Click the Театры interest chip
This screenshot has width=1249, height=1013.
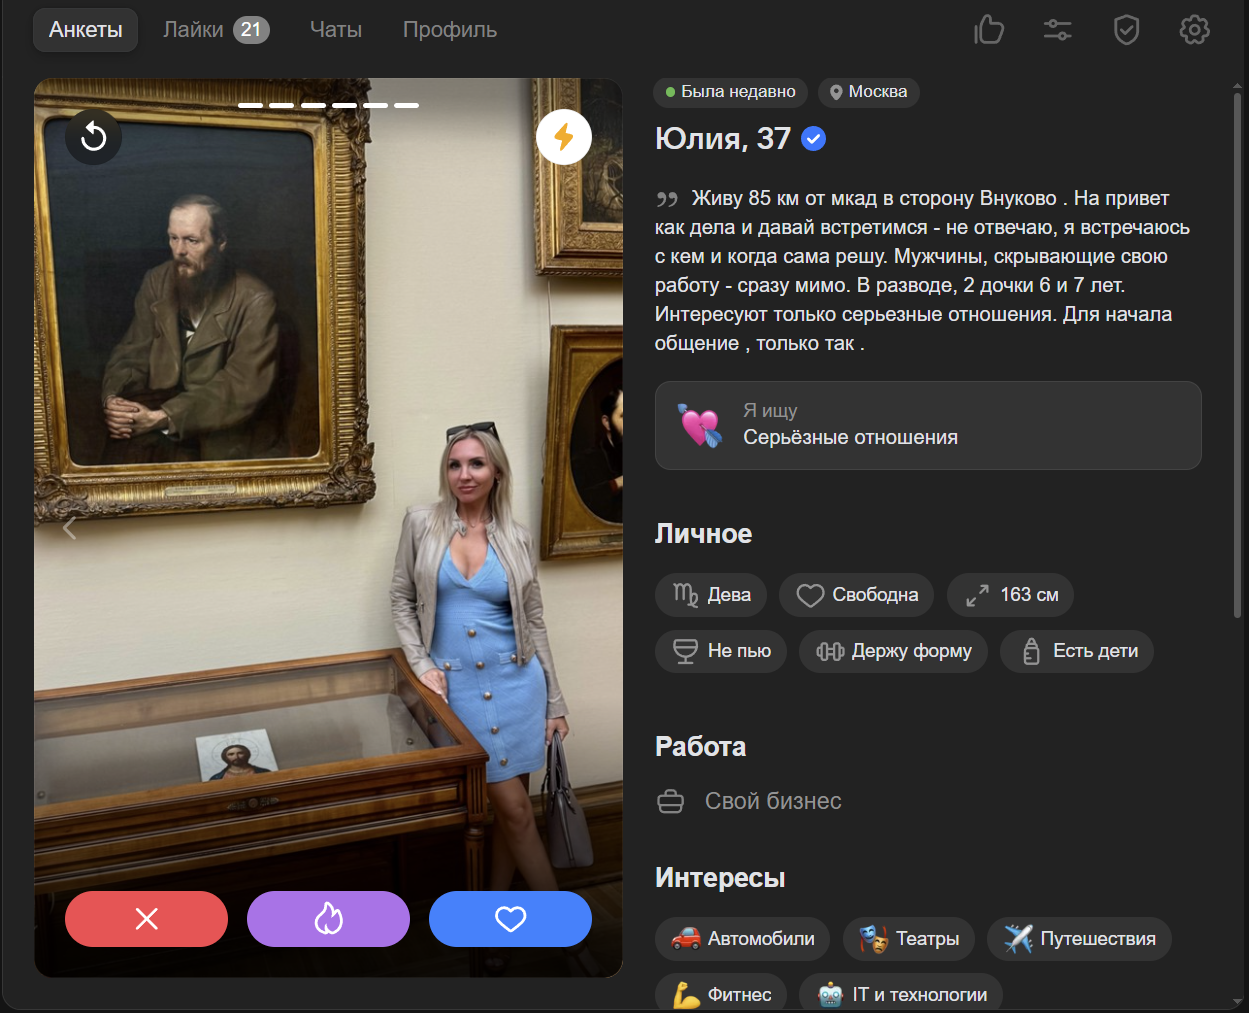click(x=909, y=939)
